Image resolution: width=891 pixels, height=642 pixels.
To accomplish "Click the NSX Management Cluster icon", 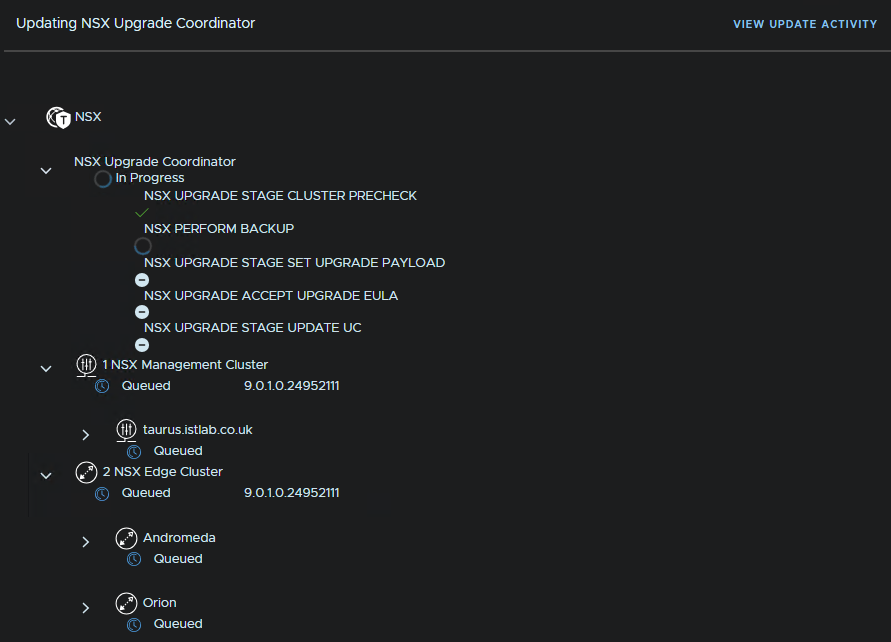I will click(87, 365).
